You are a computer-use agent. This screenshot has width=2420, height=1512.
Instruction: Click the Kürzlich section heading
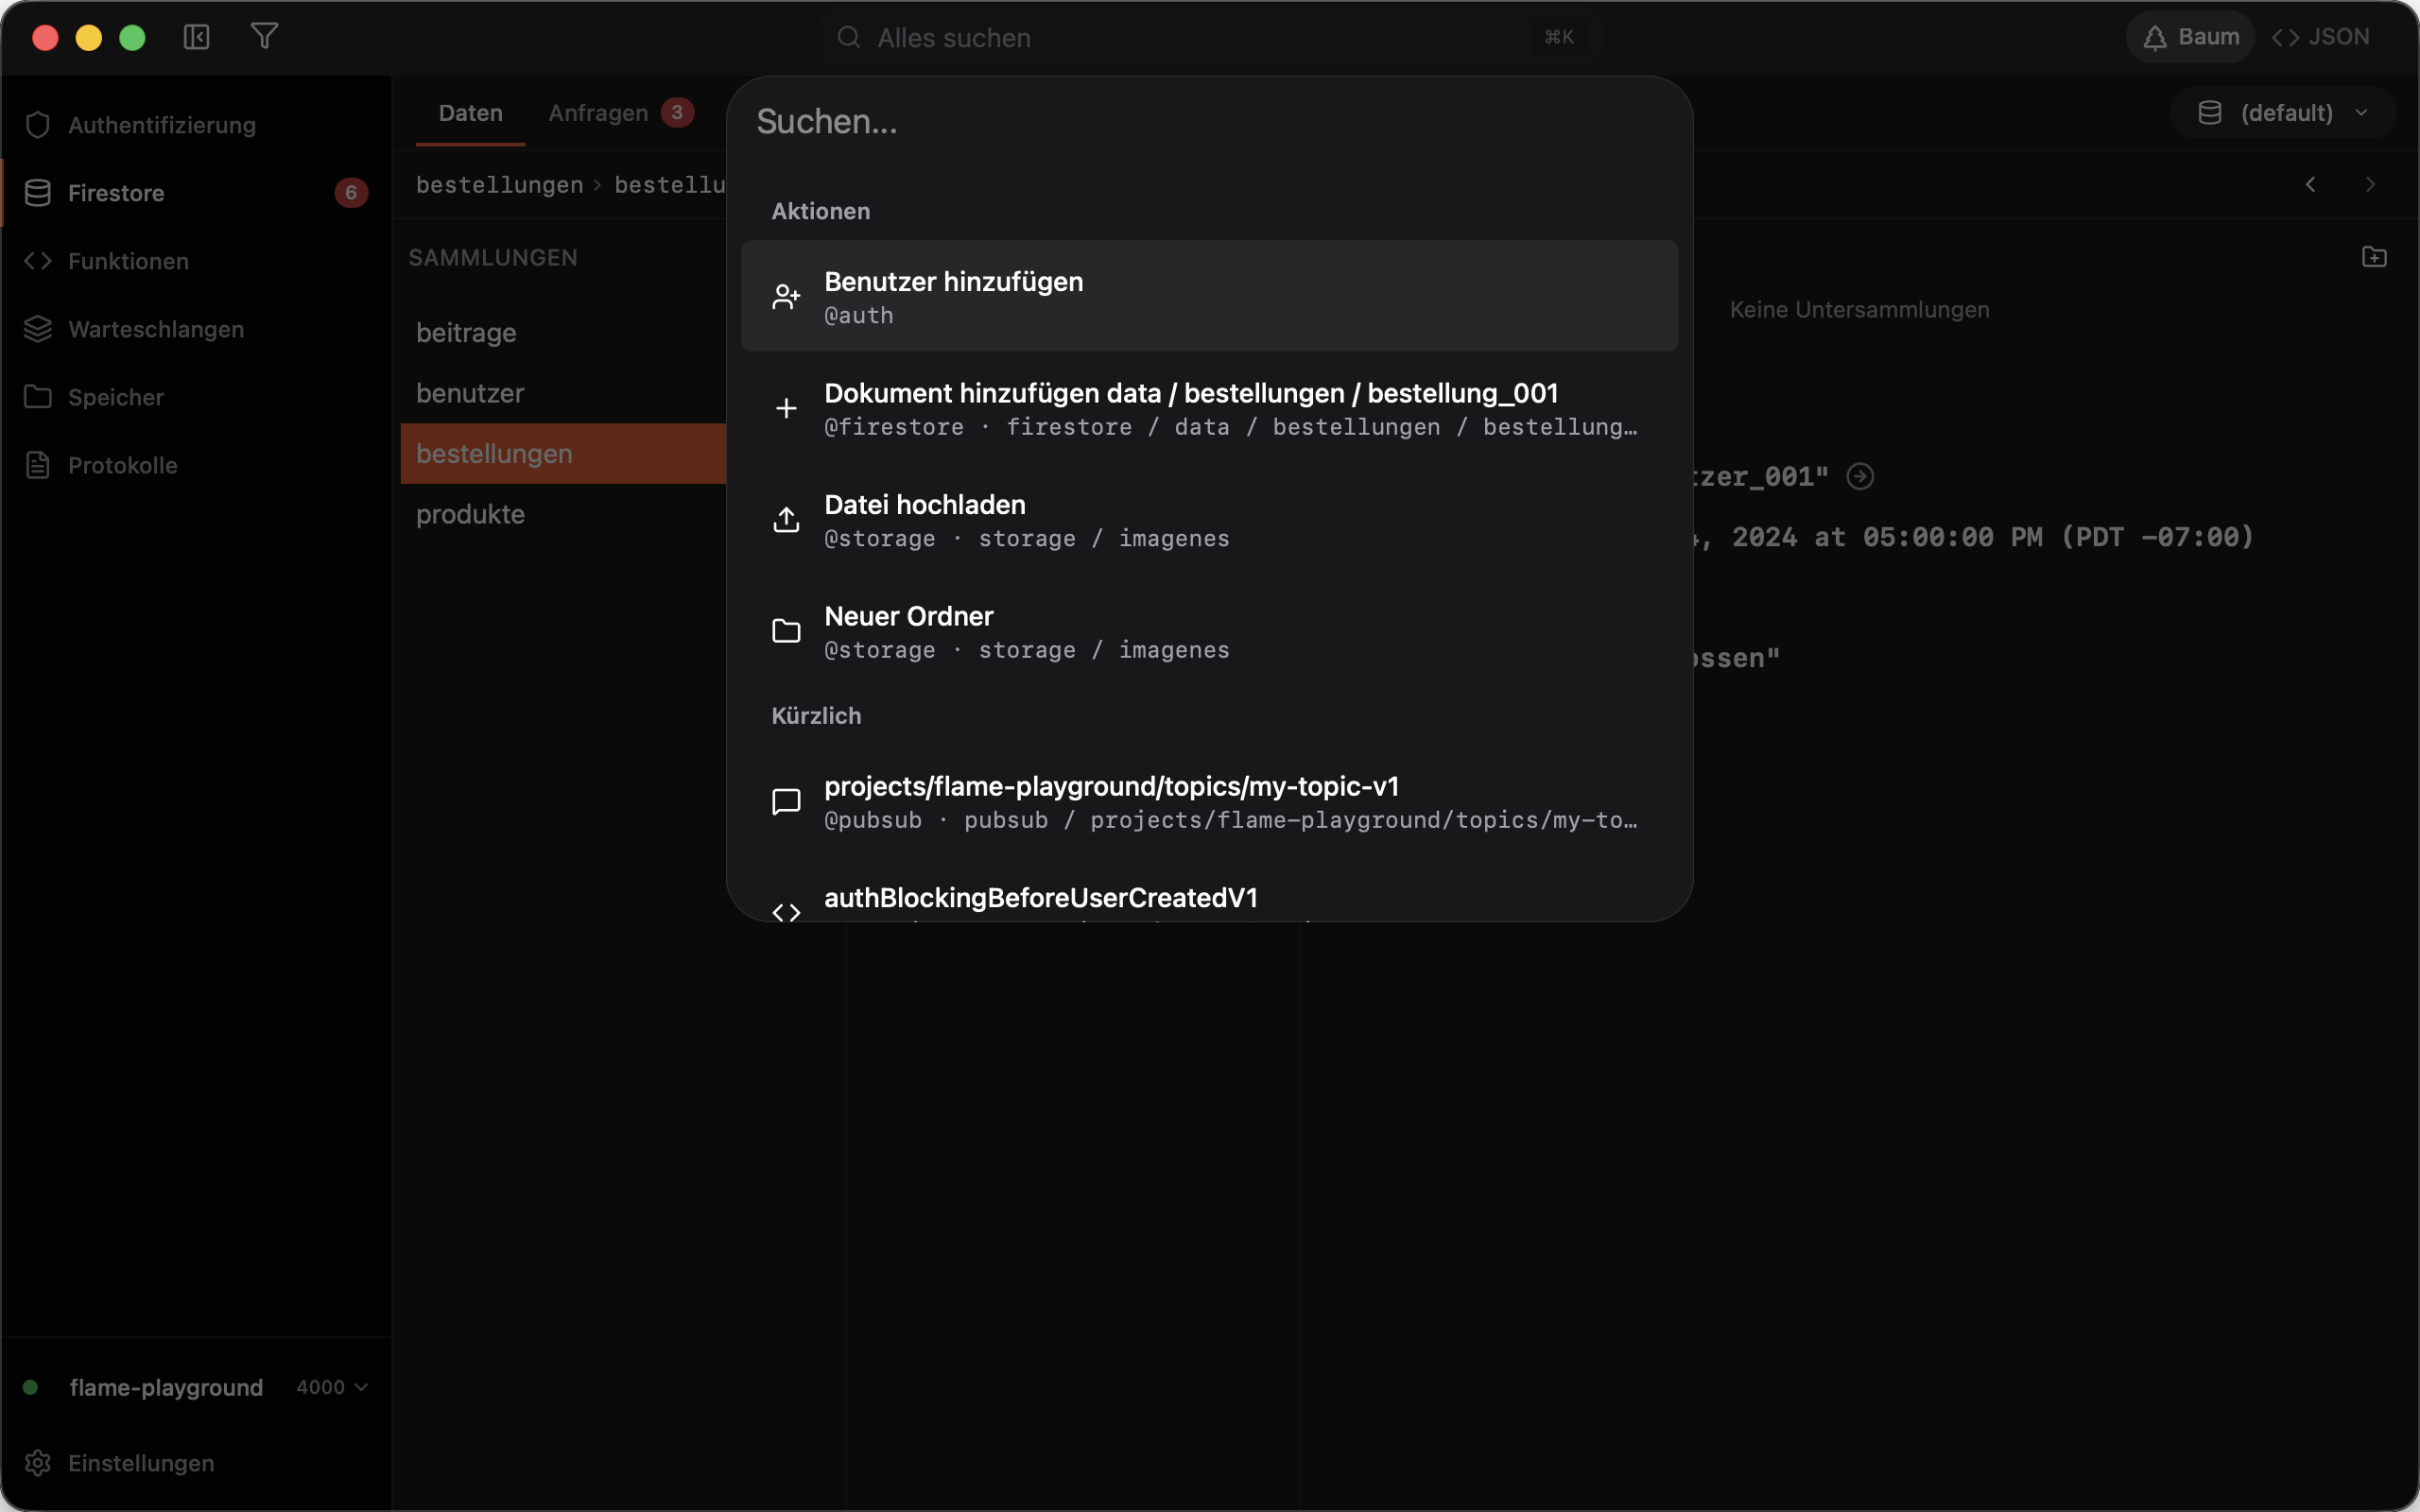point(816,716)
